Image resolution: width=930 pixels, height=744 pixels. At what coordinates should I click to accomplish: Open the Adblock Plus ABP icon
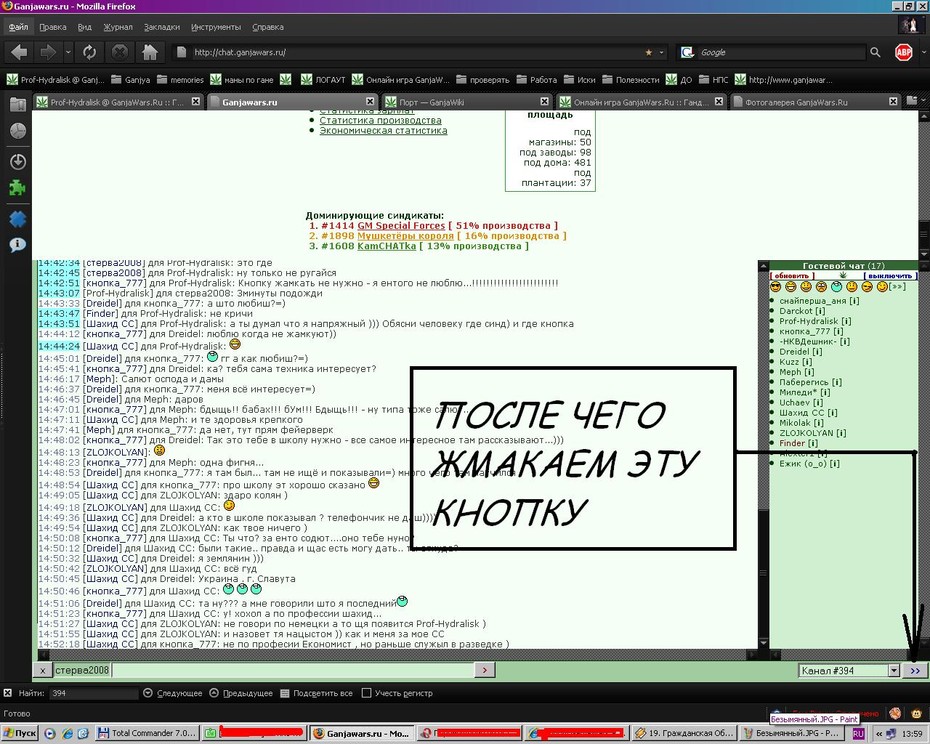click(903, 52)
